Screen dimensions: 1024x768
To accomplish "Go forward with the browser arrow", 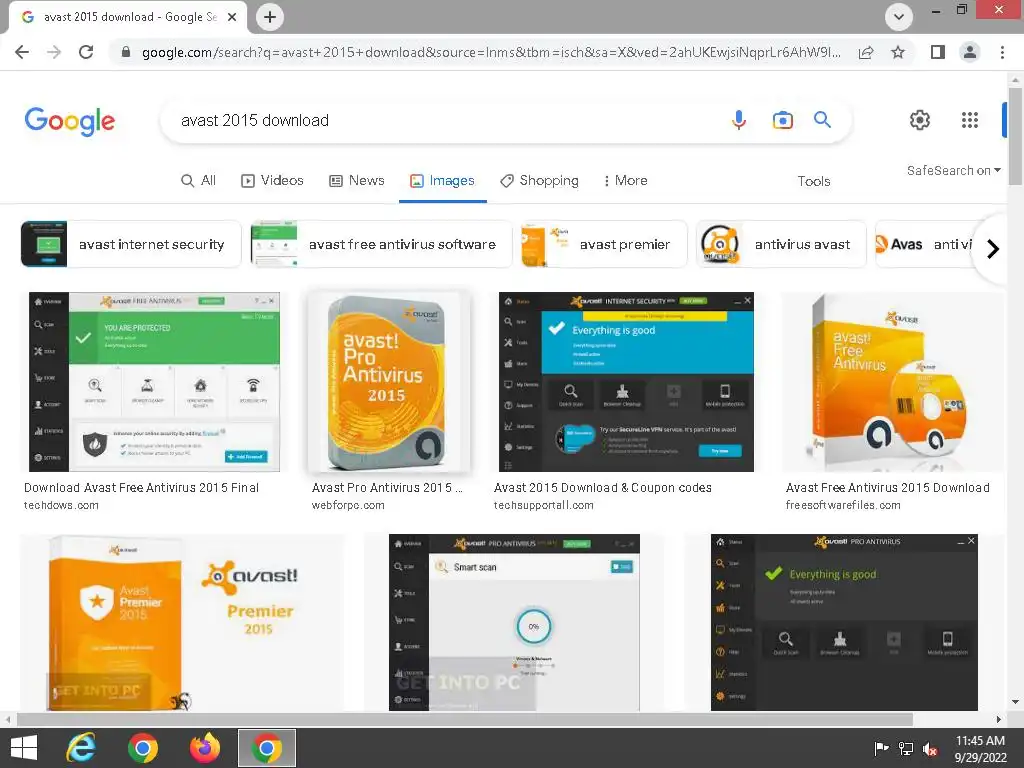I will pos(54,52).
